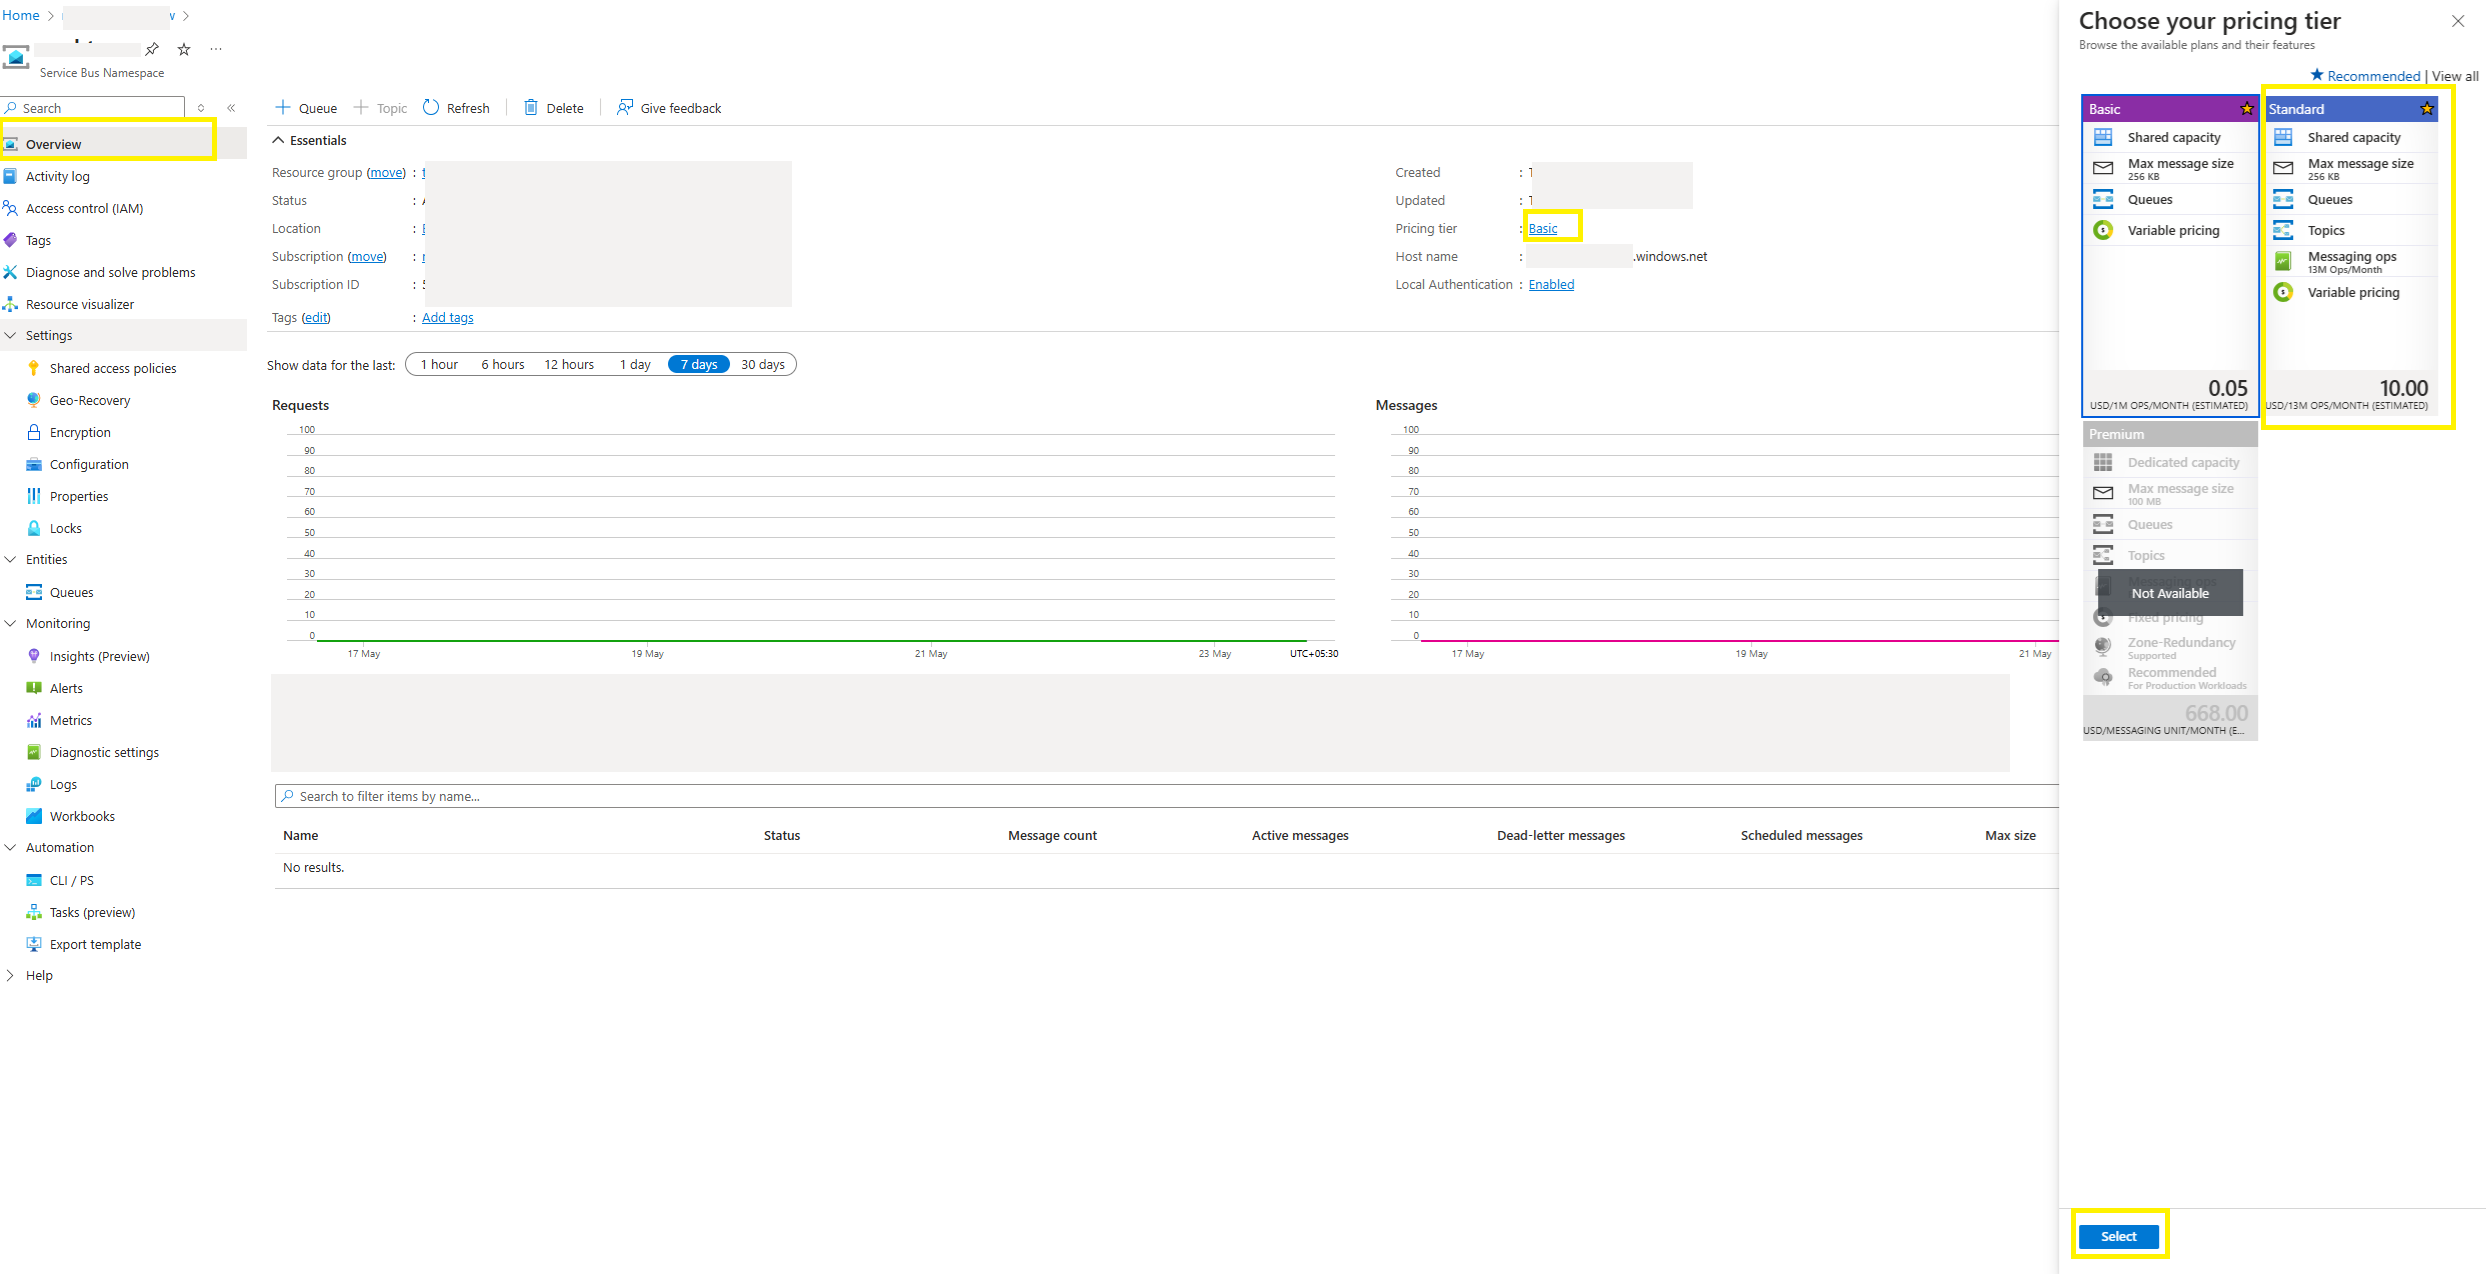The image size is (2486, 1274).
Task: Click the sidebar search expand arrows
Action: click(x=201, y=108)
